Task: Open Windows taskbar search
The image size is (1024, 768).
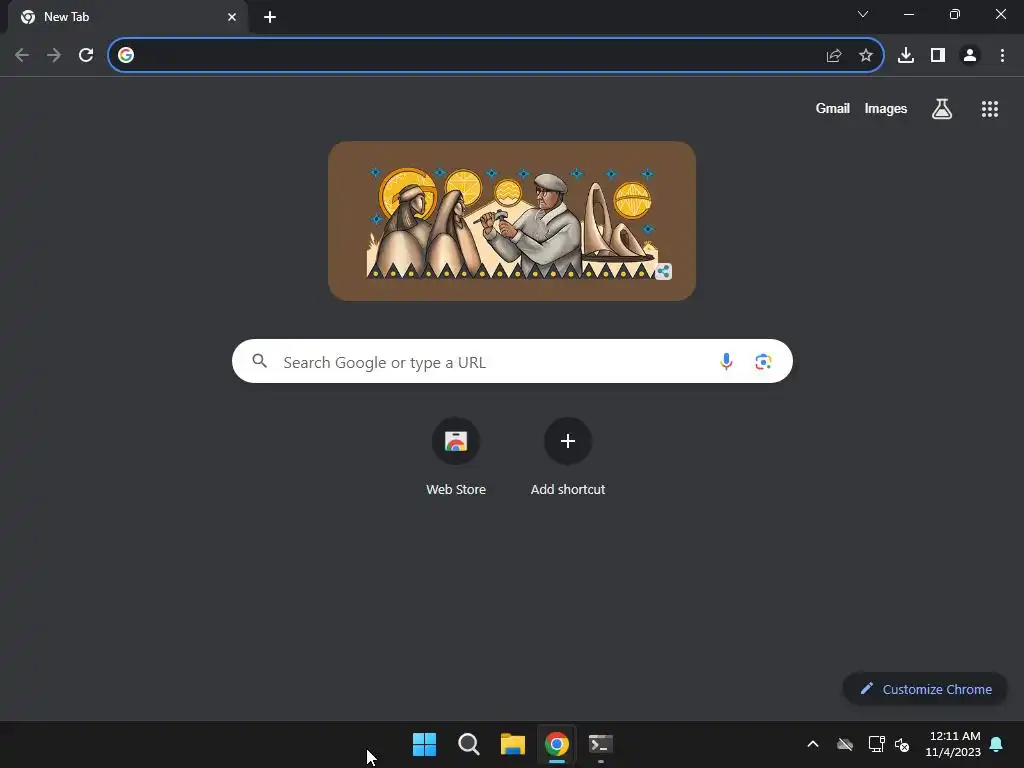Action: pos(469,744)
